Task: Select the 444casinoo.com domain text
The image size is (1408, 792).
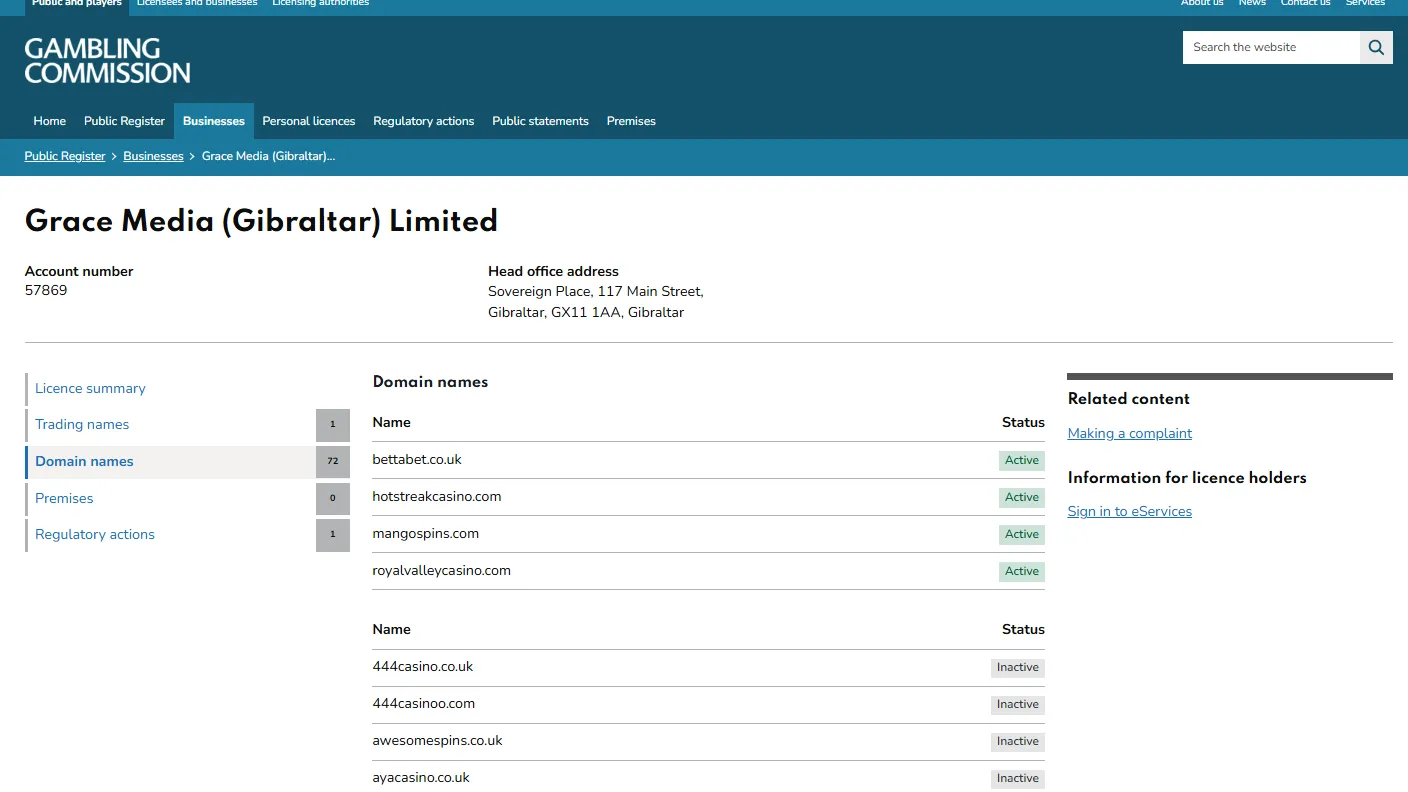Action: [424, 704]
